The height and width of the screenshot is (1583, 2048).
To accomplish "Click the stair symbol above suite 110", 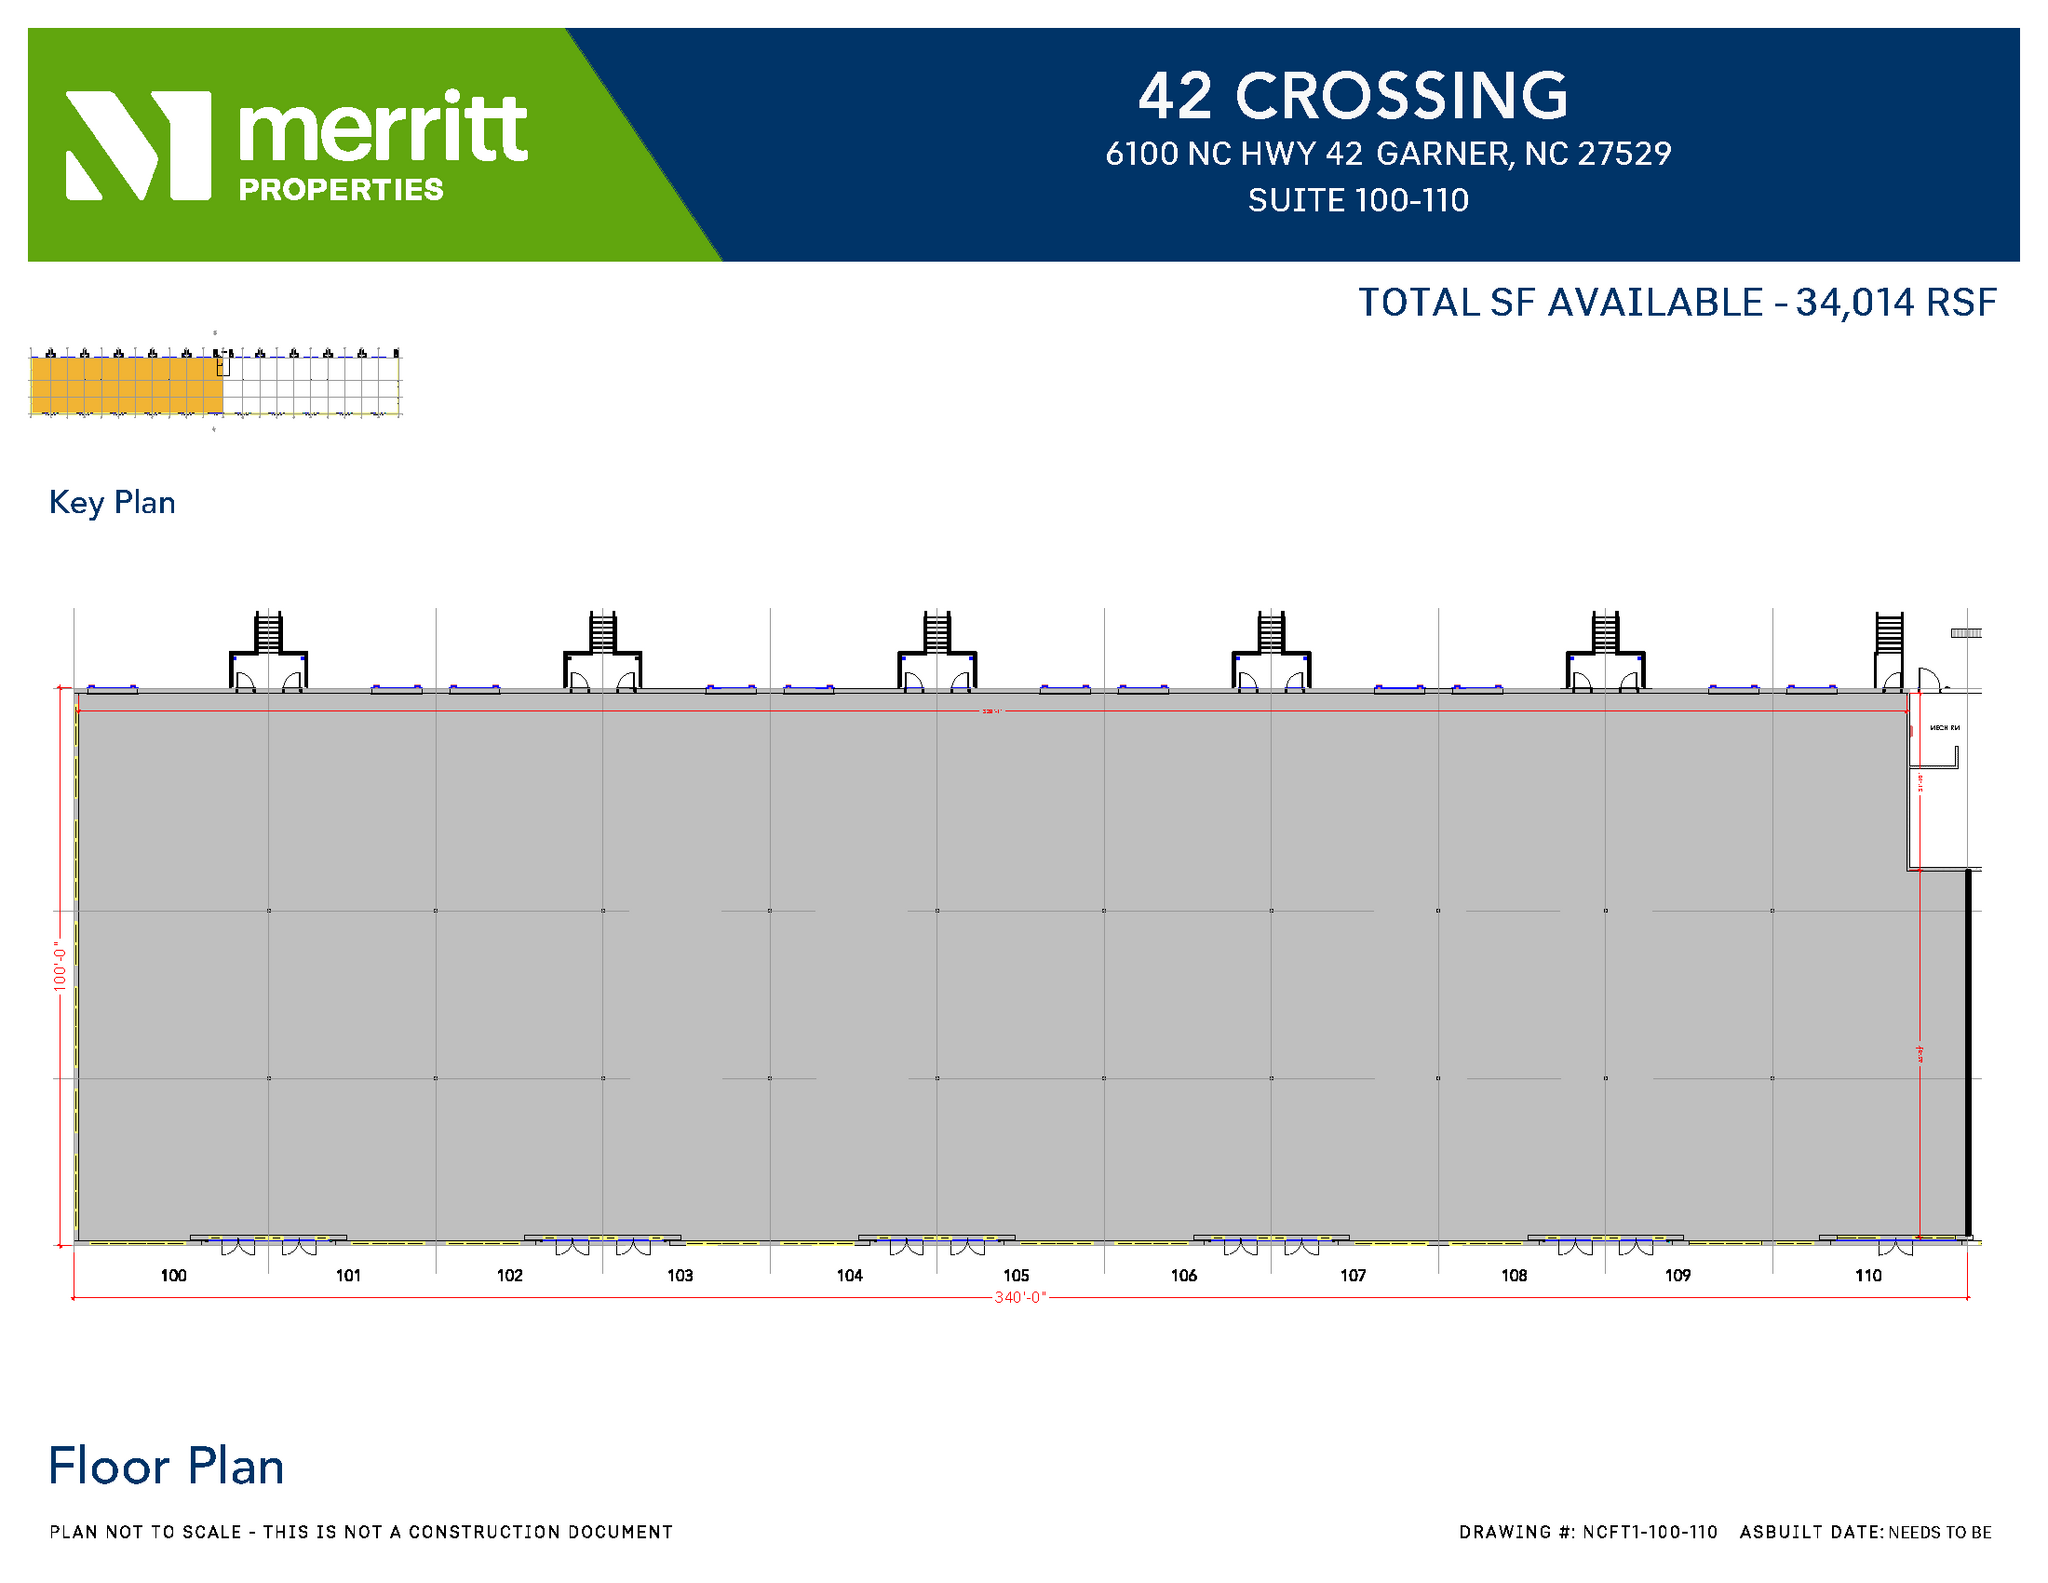I will click(1889, 651).
